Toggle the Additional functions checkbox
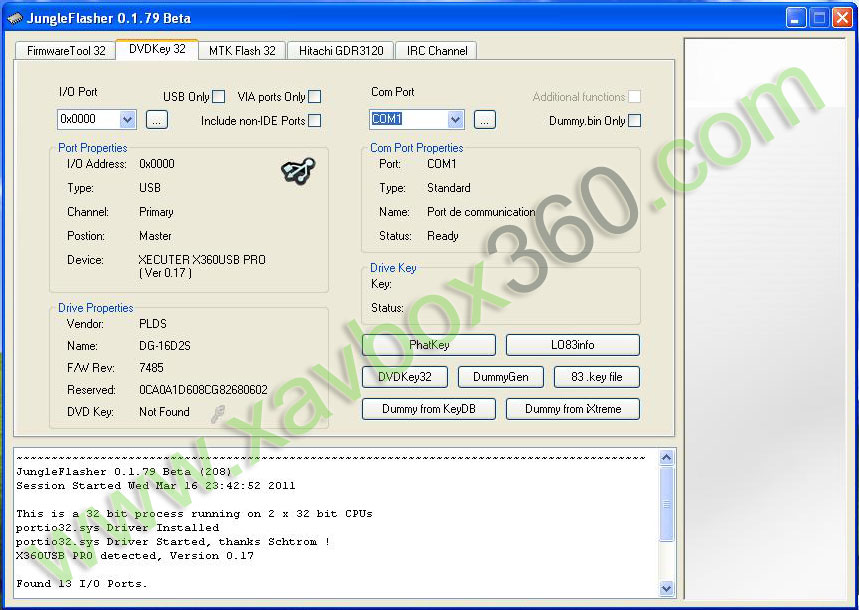Image resolution: width=859 pixels, height=610 pixels. 634,97
